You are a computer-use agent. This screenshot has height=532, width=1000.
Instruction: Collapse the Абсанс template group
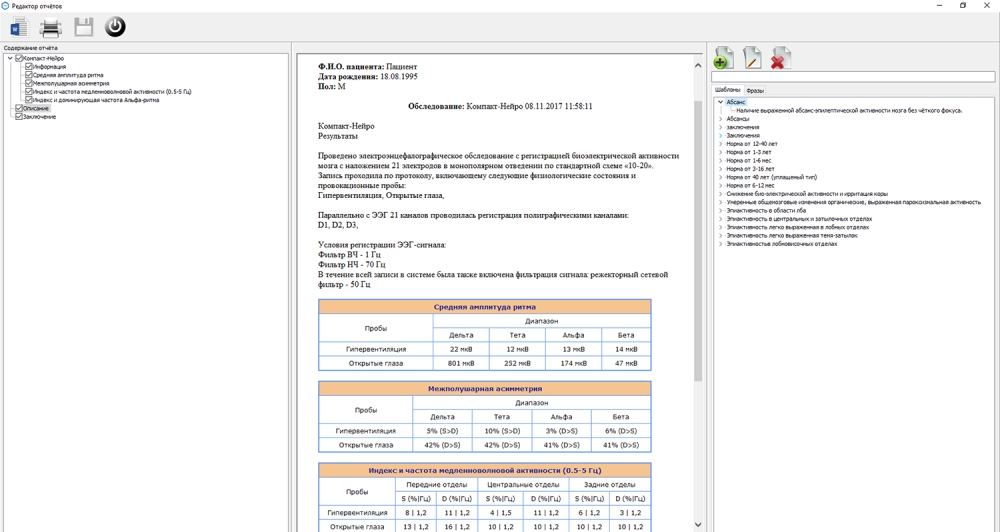(x=720, y=102)
